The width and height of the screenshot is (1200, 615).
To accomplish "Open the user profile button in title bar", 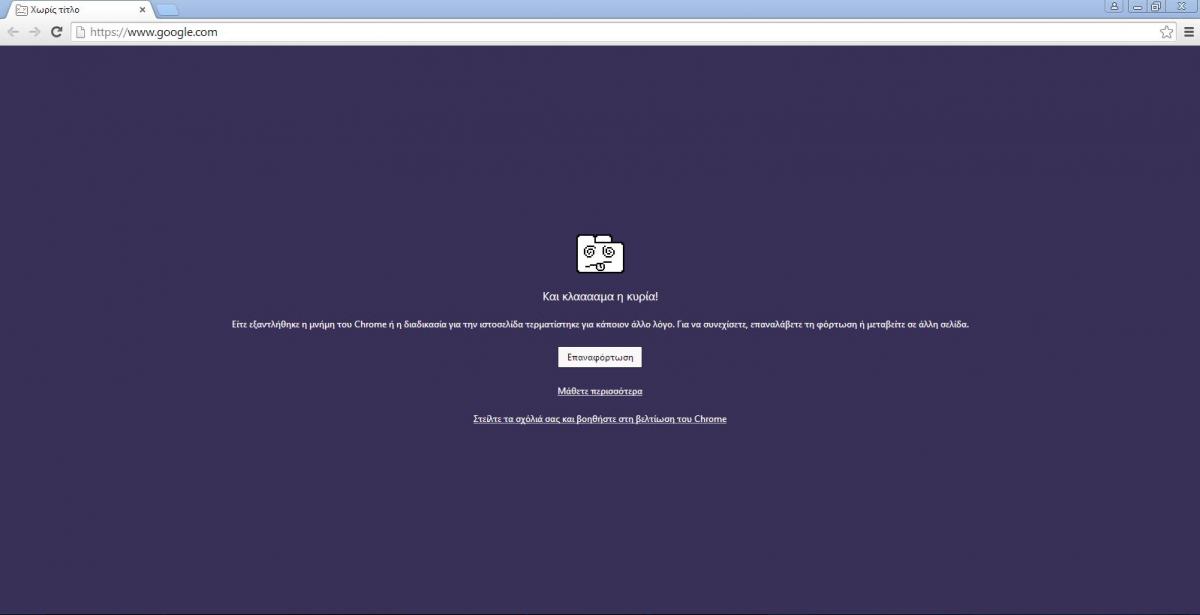I will tap(1115, 6).
